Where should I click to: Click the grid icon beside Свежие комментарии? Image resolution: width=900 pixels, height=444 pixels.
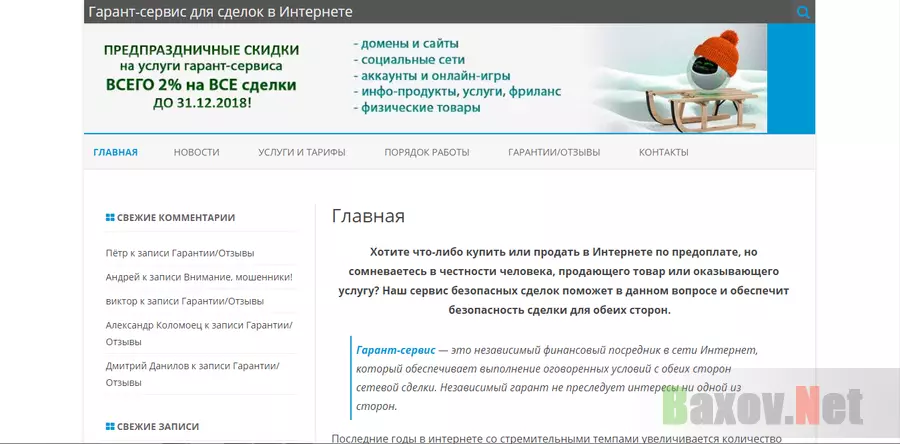(x=110, y=217)
